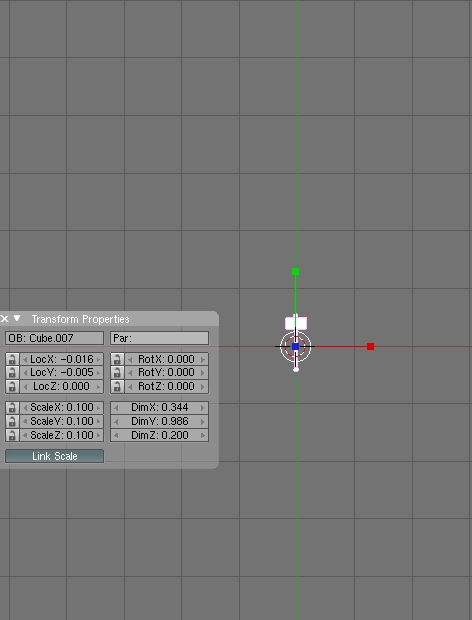Toggle the LocX lock icon
The height and width of the screenshot is (620, 472).
tap(12, 359)
